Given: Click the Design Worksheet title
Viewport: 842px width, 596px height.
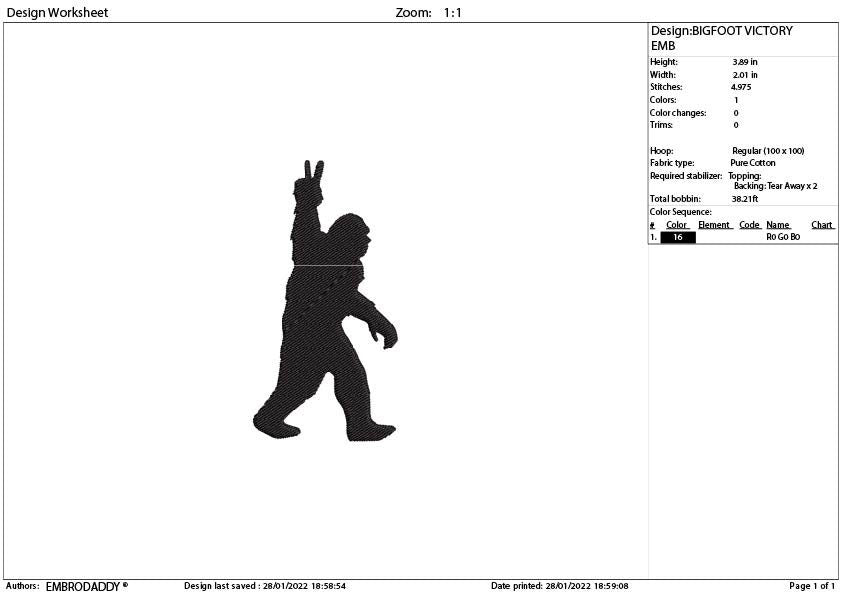Looking at the screenshot, I should pos(57,12).
